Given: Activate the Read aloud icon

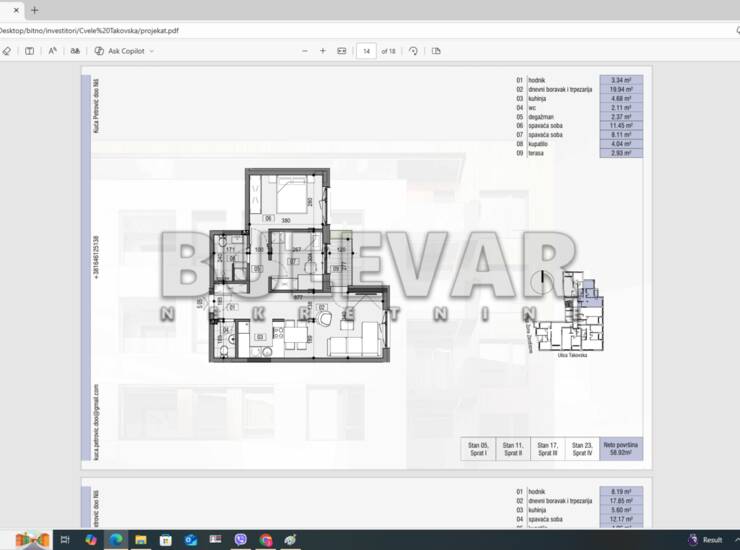Looking at the screenshot, I should click(x=53, y=51).
